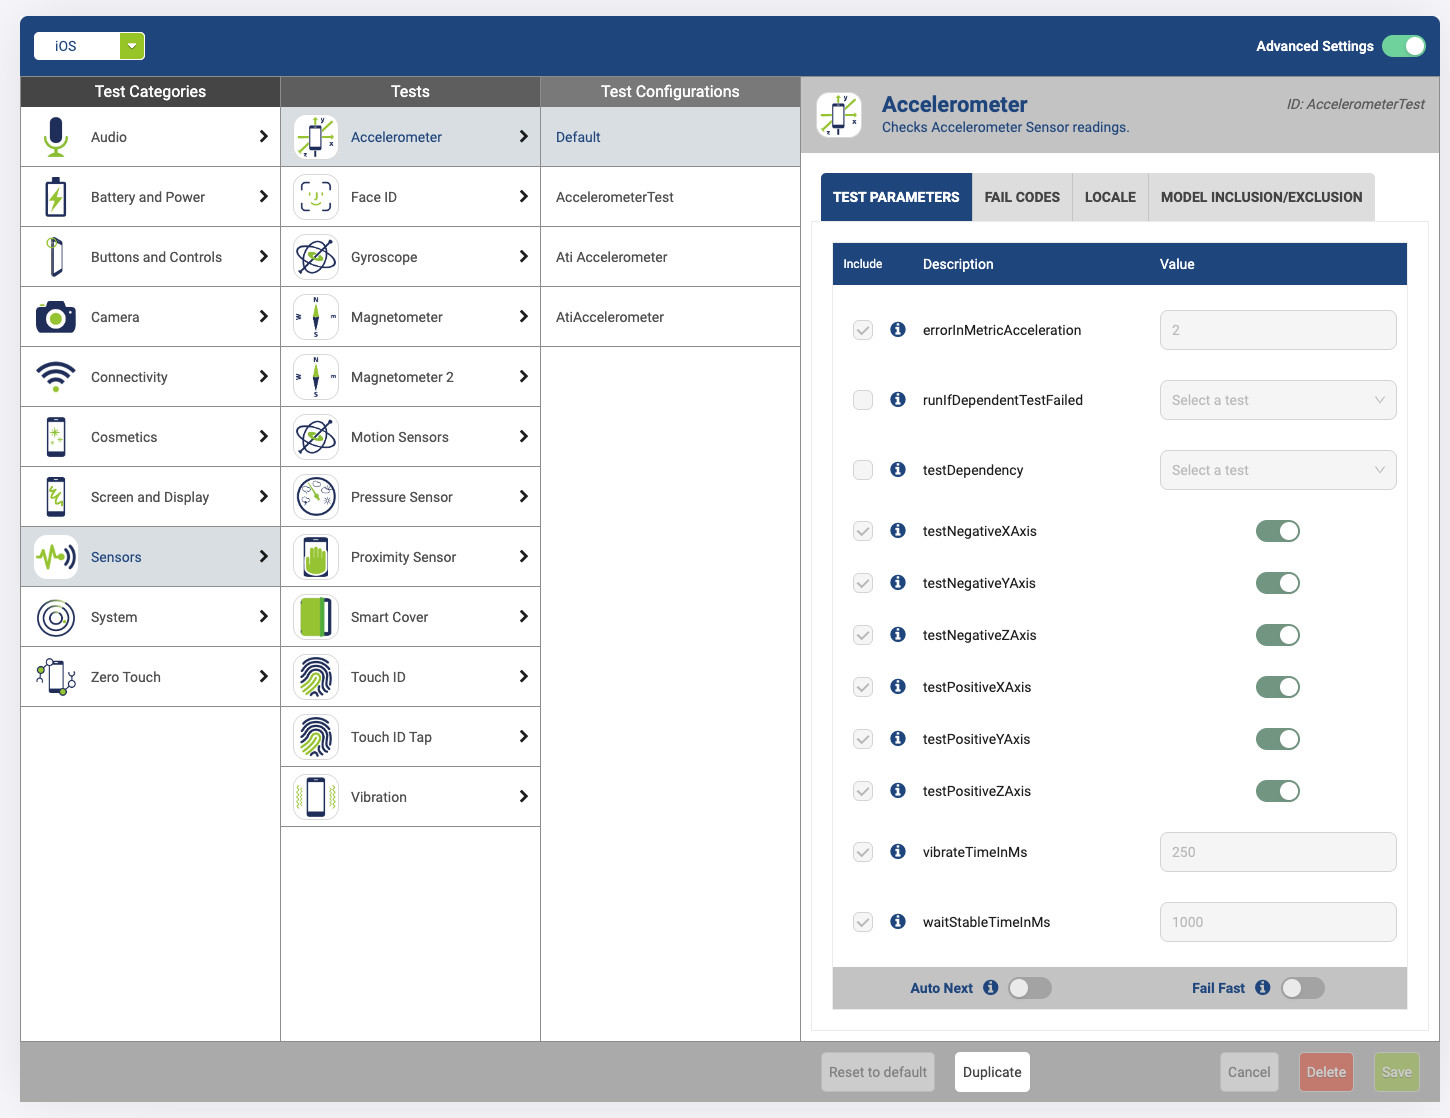This screenshot has width=1450, height=1118.
Task: Click the Face ID test icon
Action: click(x=316, y=197)
